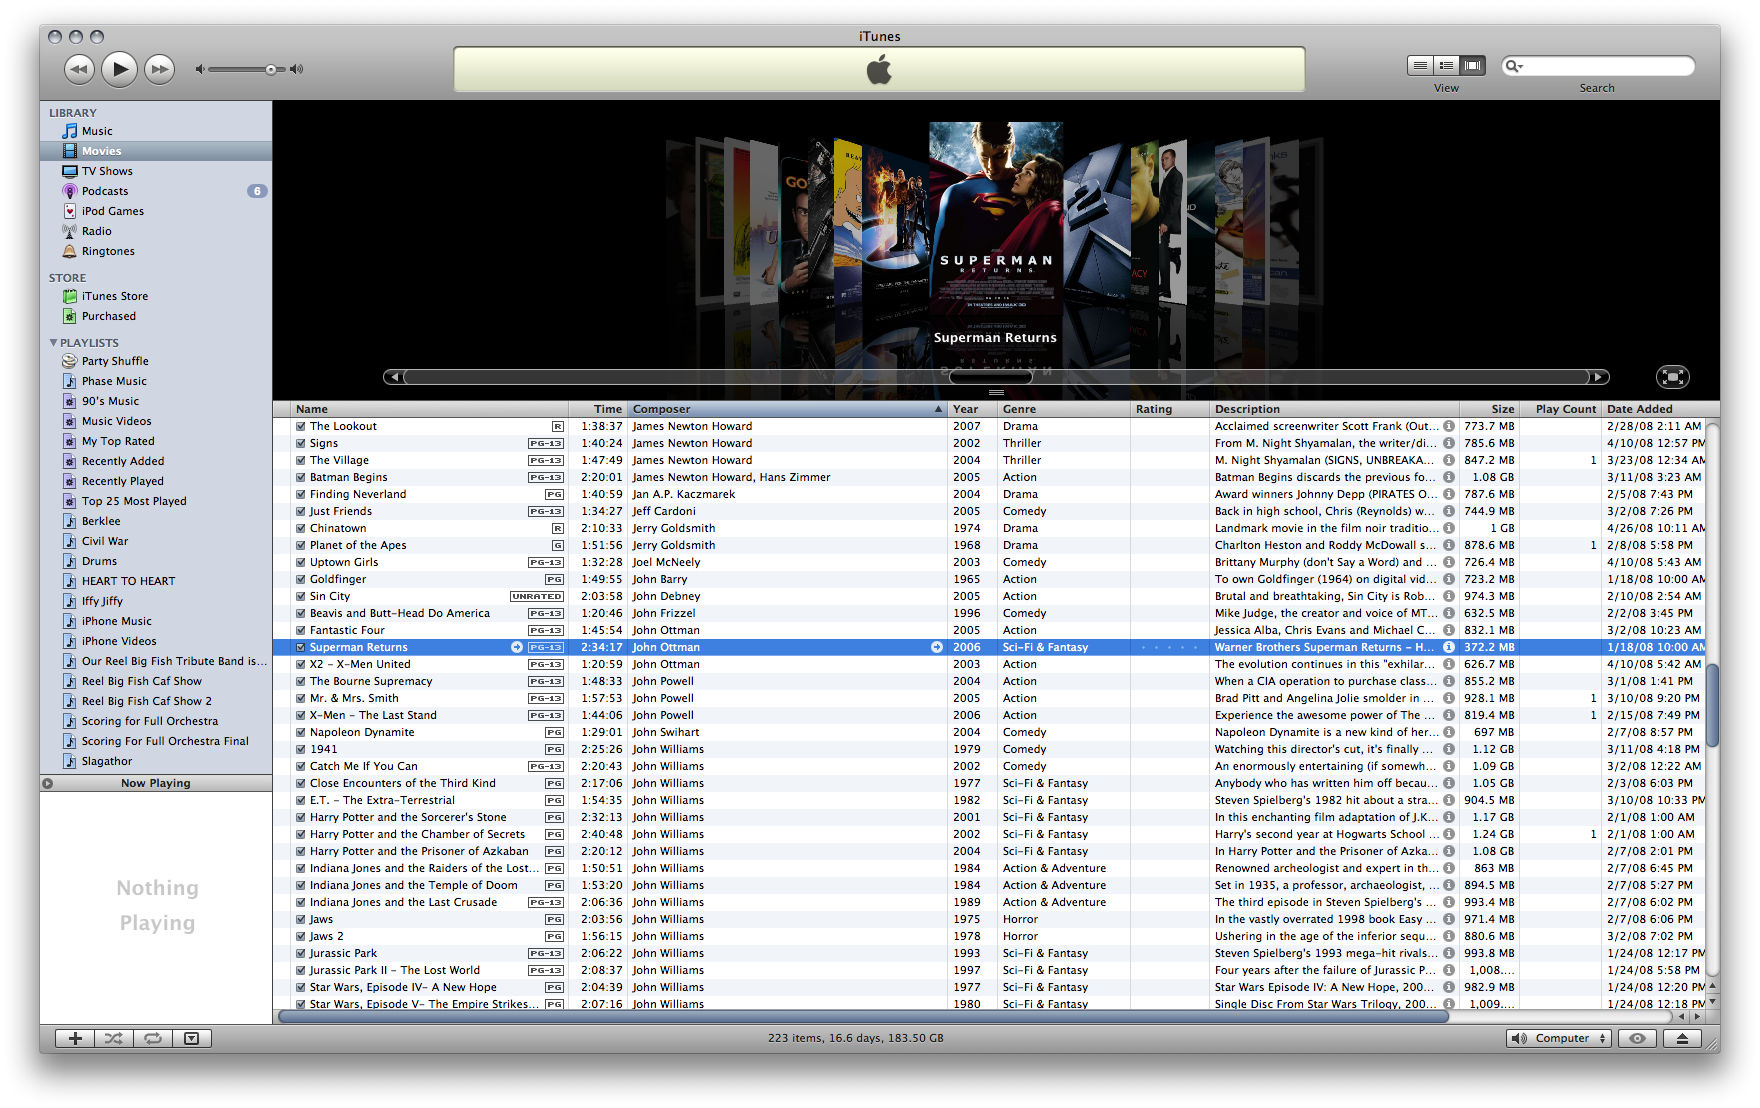Follow John Ottman composer arrow link
This screenshot has width=1760, height=1108.
(937, 647)
